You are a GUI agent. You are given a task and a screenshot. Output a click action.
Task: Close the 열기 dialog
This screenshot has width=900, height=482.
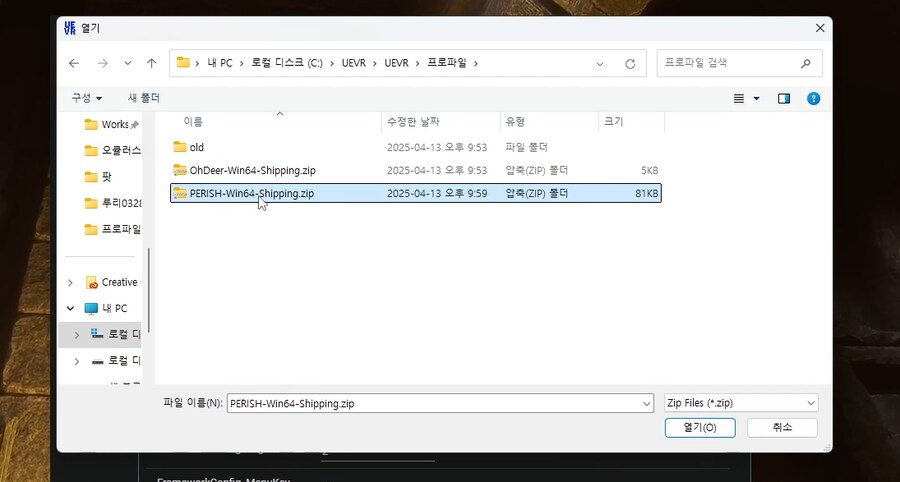click(x=820, y=28)
